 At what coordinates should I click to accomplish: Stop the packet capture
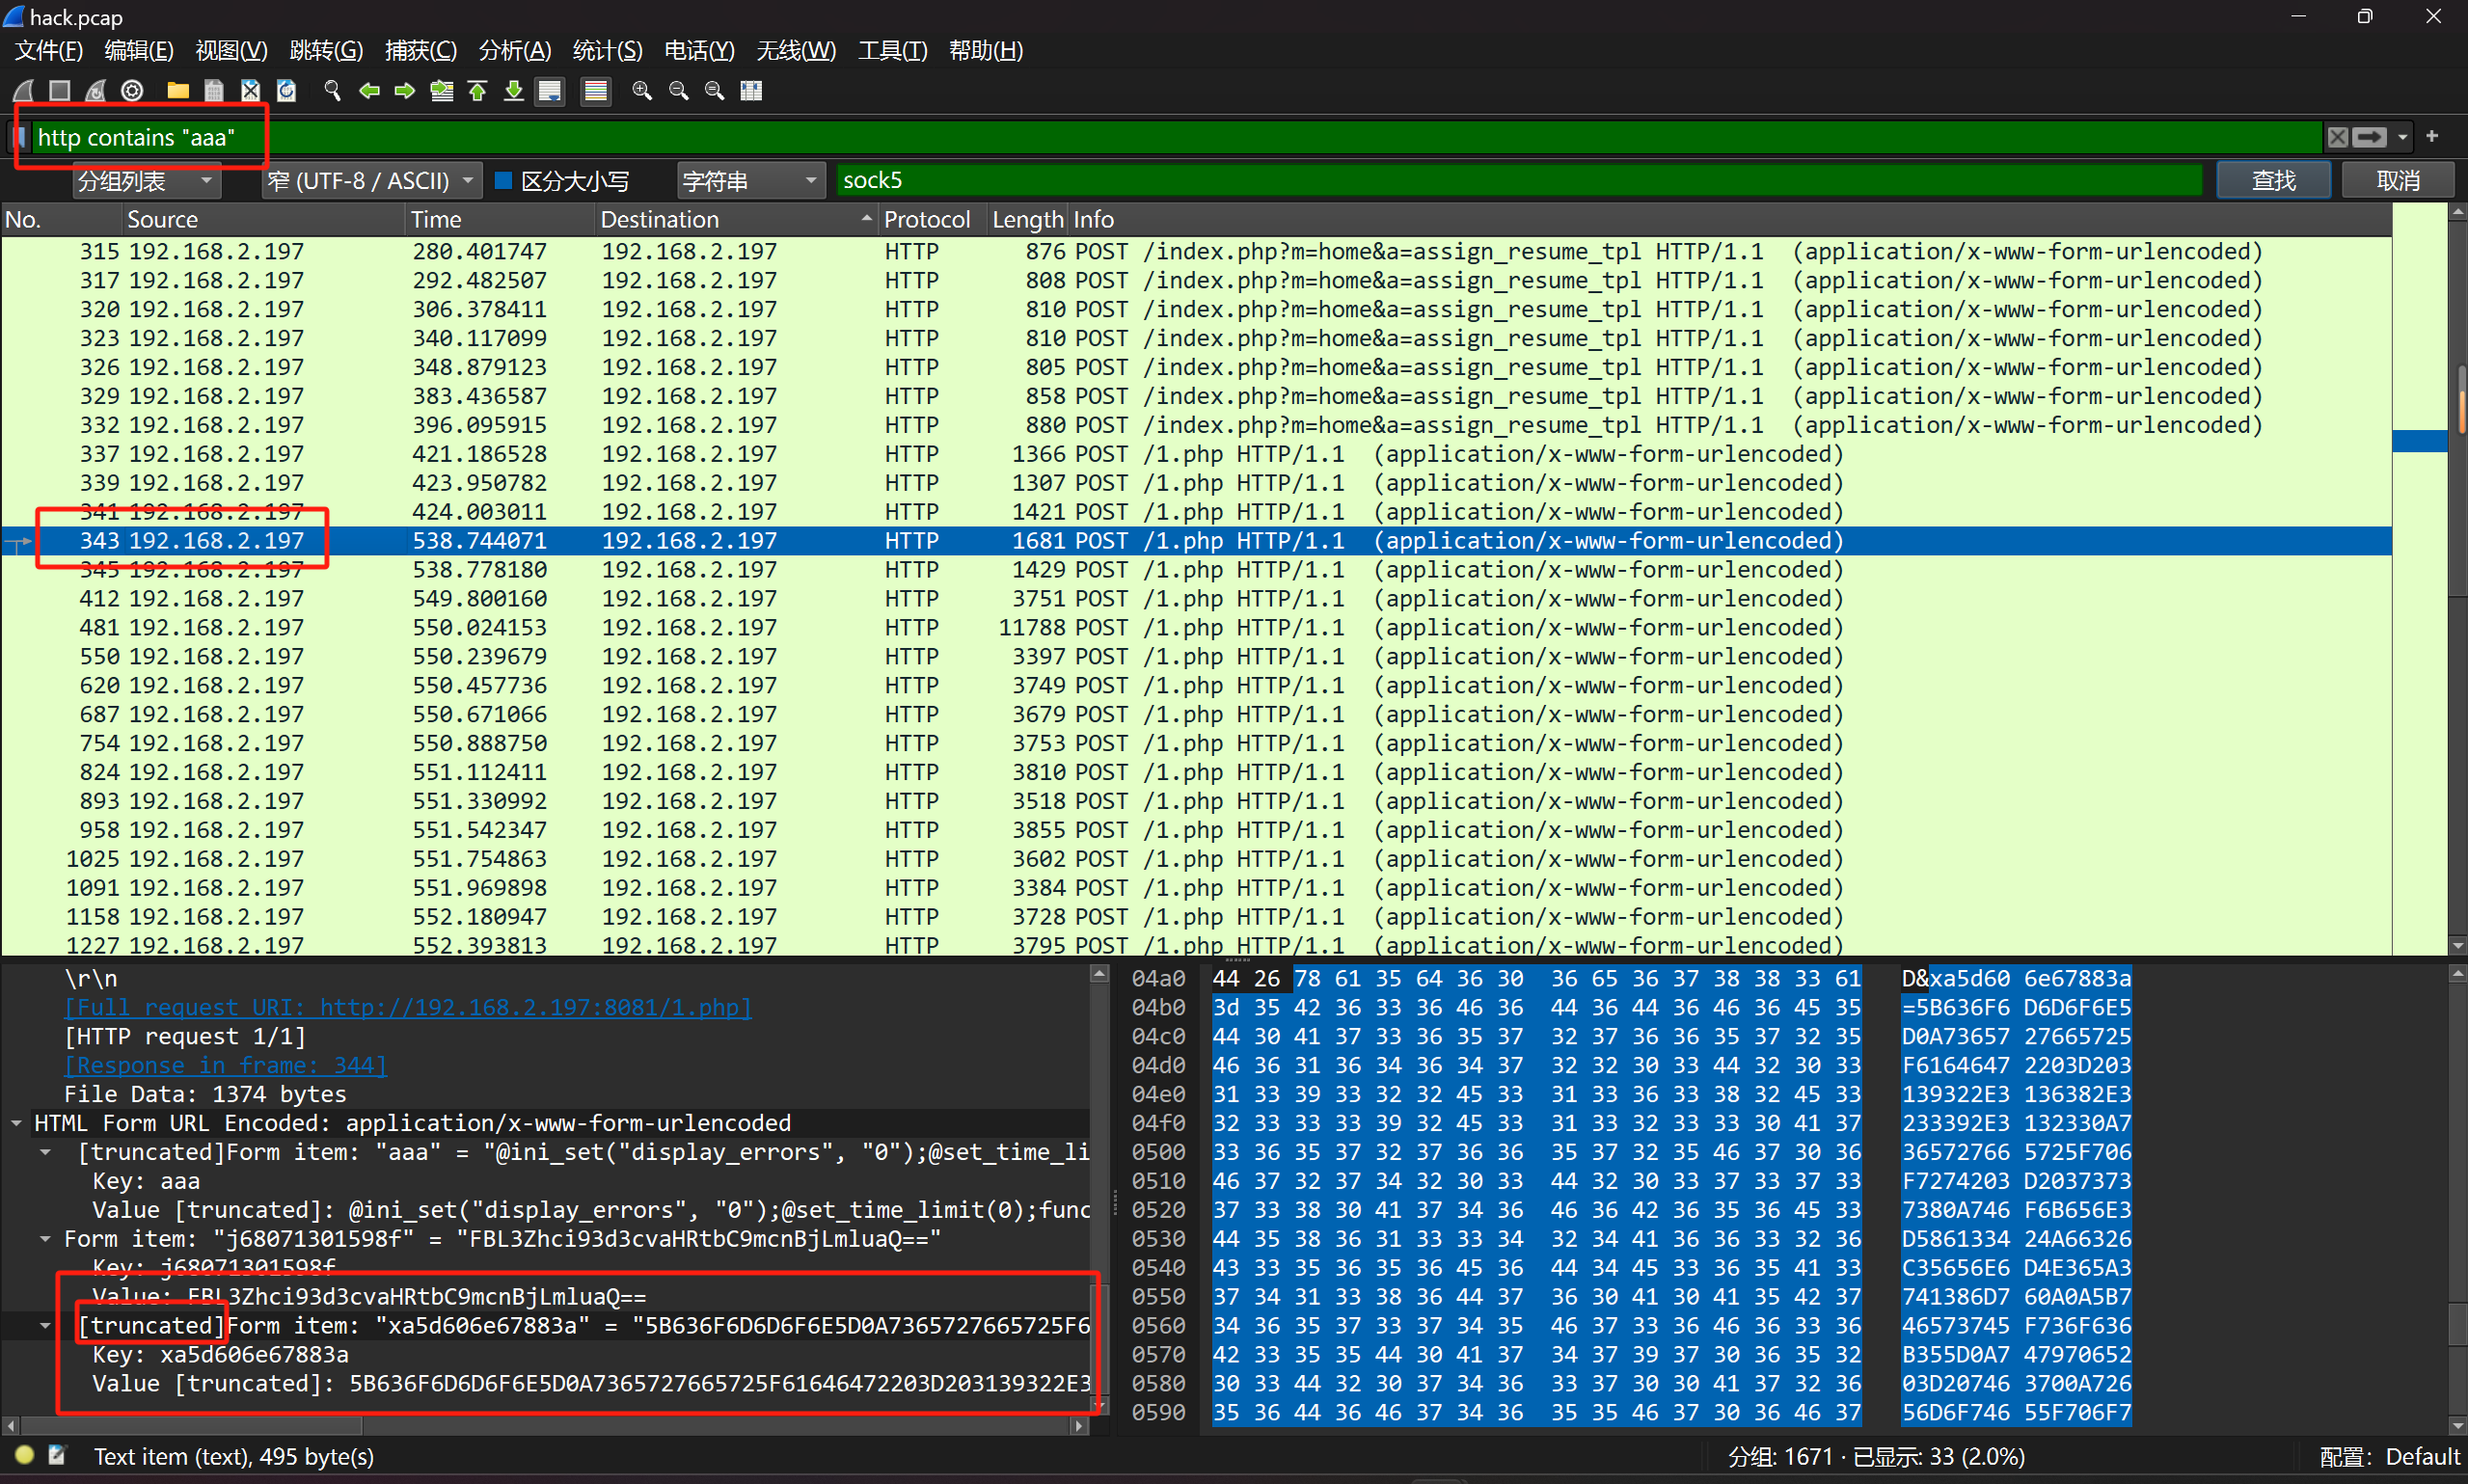coord(59,91)
